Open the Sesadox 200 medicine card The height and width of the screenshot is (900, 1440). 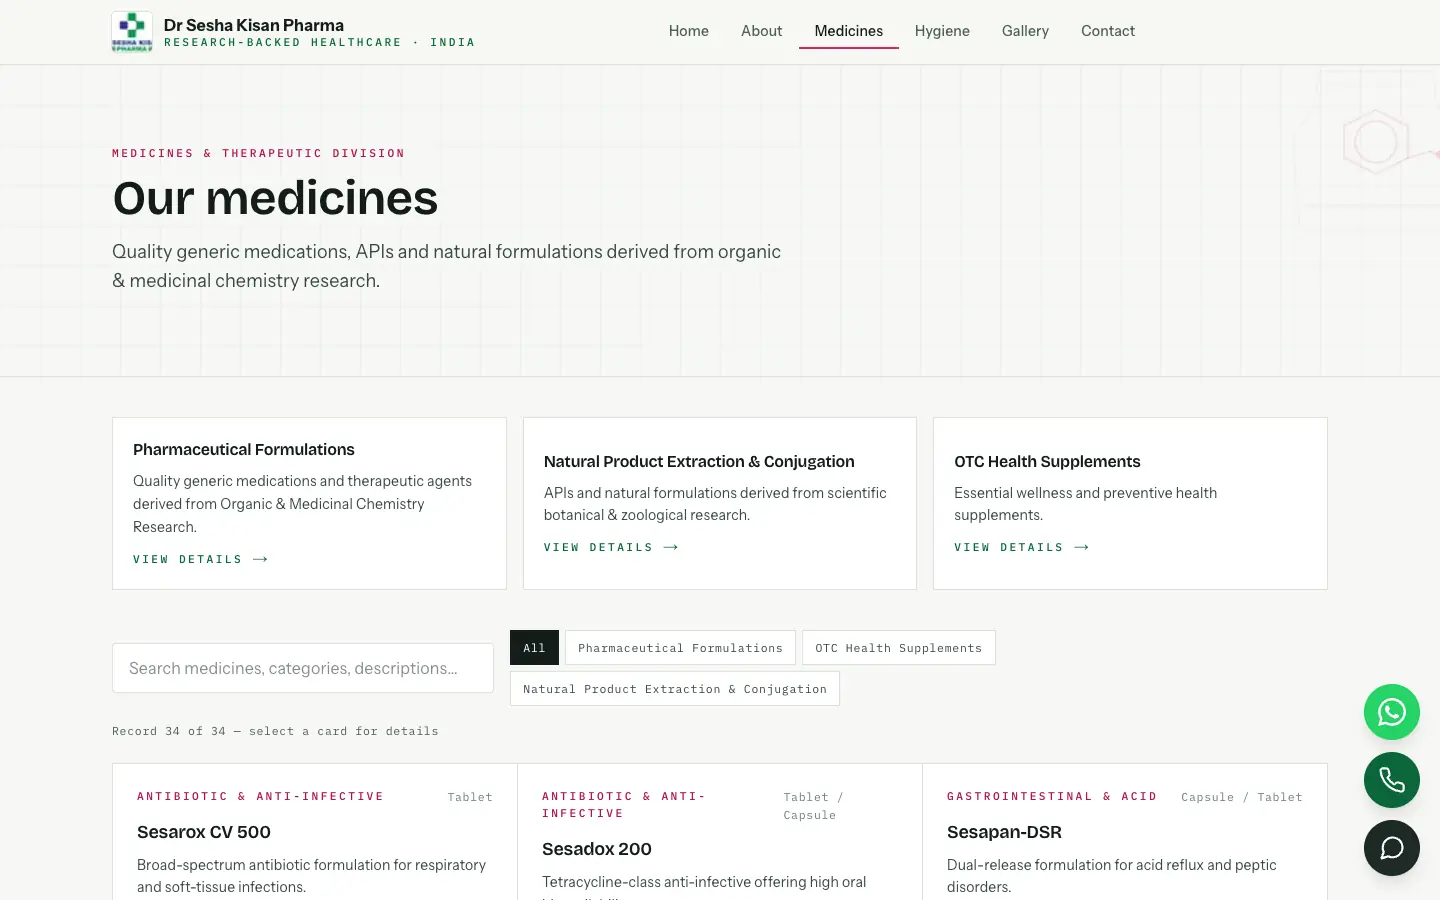pyautogui.click(x=720, y=832)
